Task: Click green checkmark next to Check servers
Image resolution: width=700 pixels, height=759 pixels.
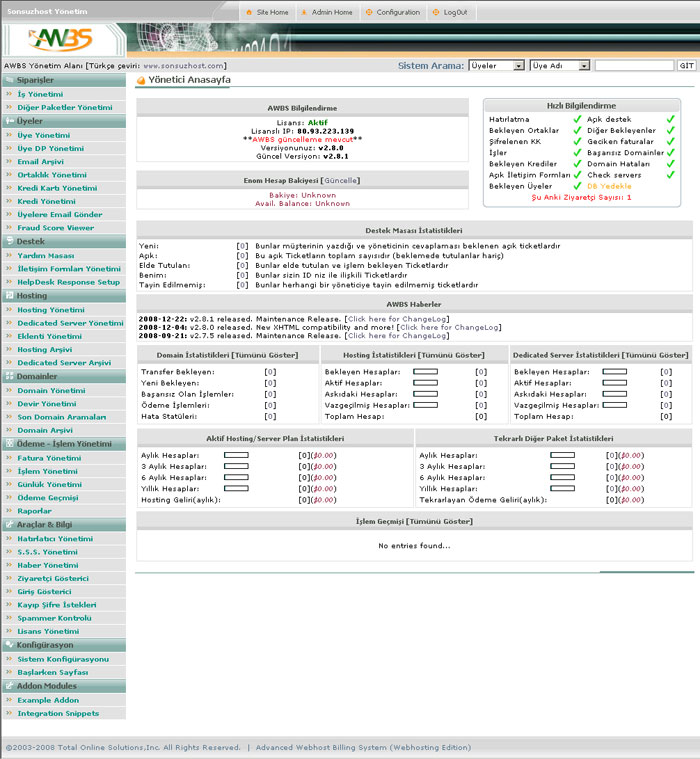Action: point(670,175)
